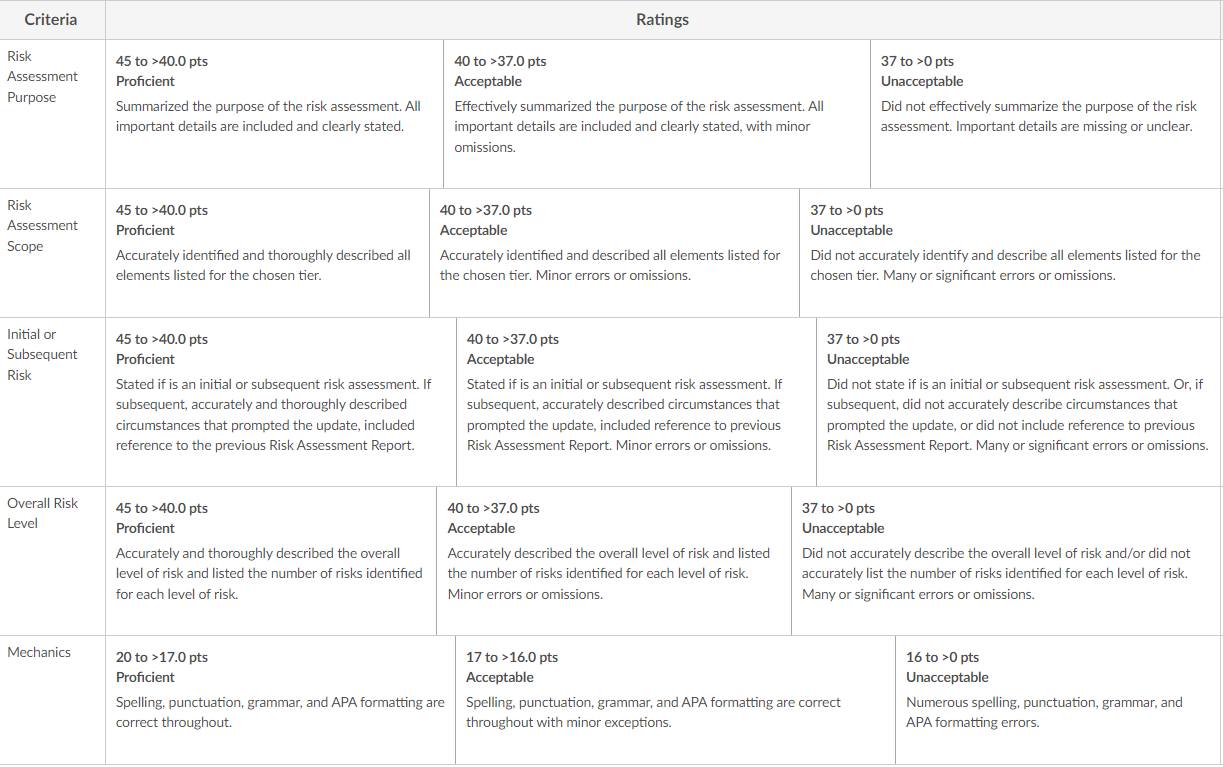Mark Overall Risk Level as Proficient
Viewport: 1223px width, 767px height.
coord(271,561)
